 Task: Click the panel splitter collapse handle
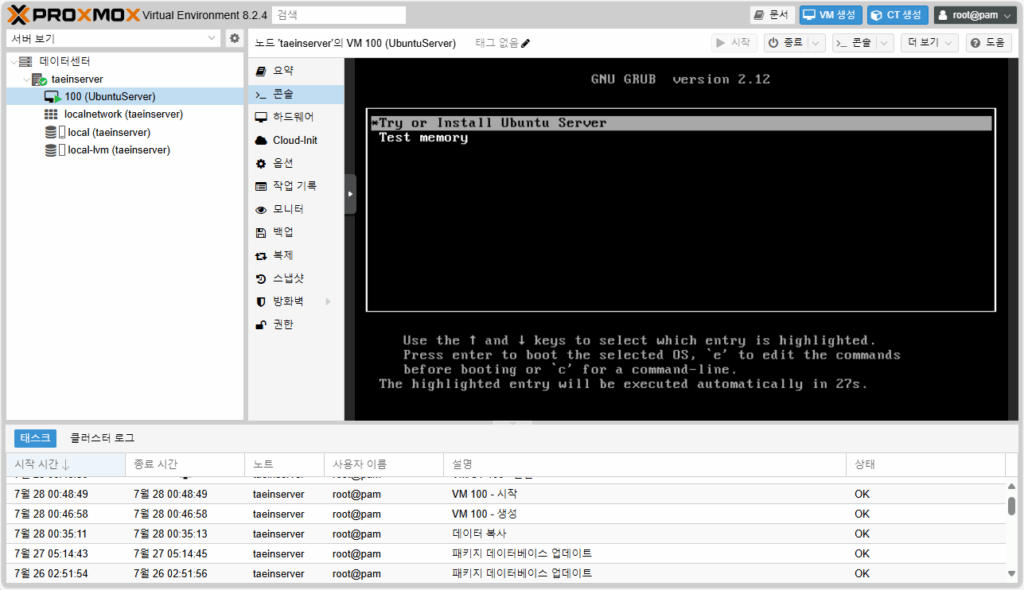512,423
